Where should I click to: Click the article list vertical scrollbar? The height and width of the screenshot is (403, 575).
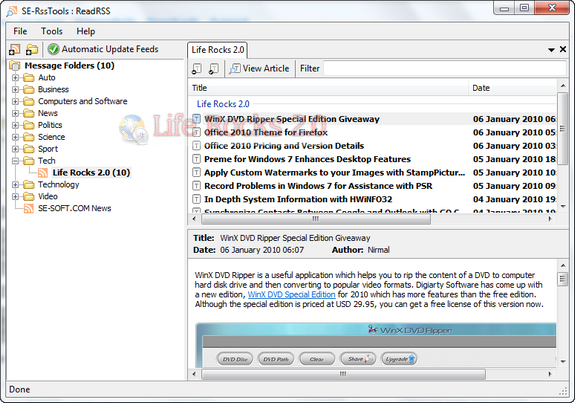point(562,128)
